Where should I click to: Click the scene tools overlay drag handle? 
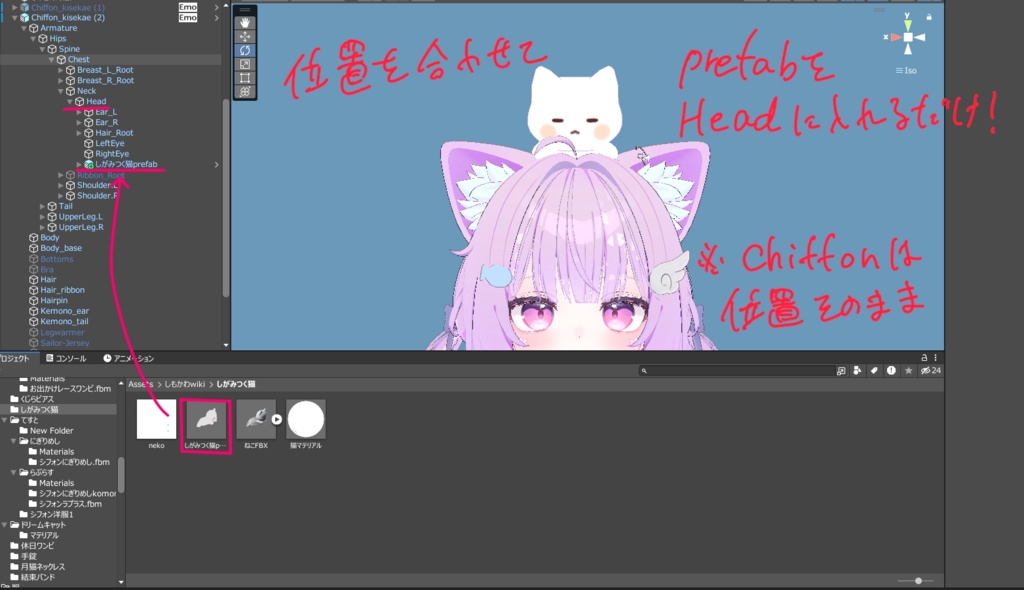point(245,10)
